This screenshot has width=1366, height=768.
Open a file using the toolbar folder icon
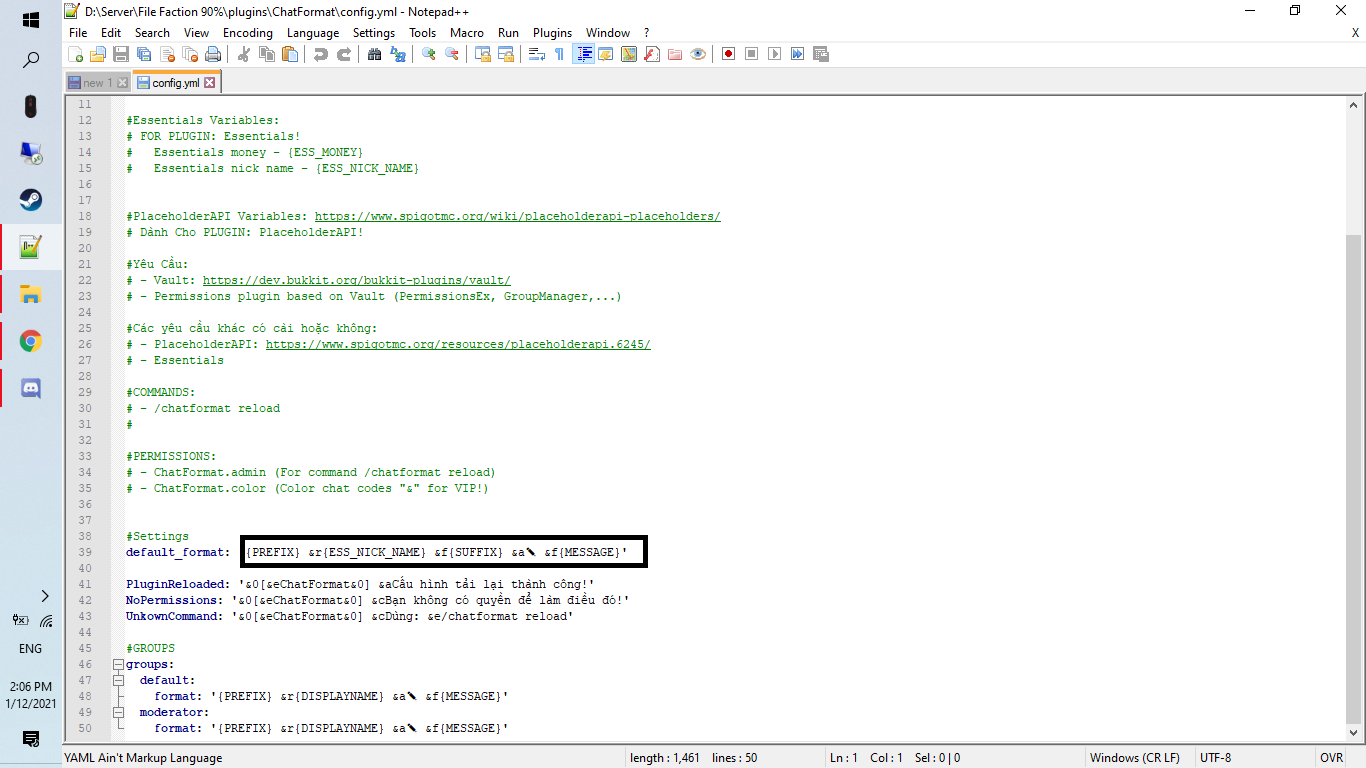[x=98, y=54]
